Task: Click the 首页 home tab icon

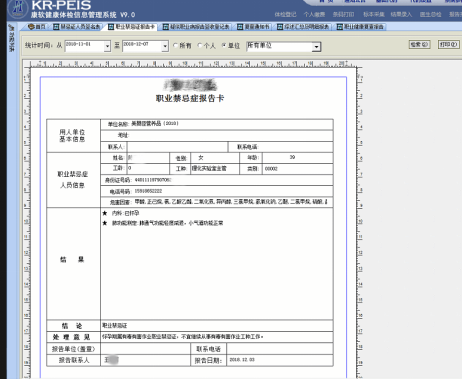Action: (x=31, y=27)
